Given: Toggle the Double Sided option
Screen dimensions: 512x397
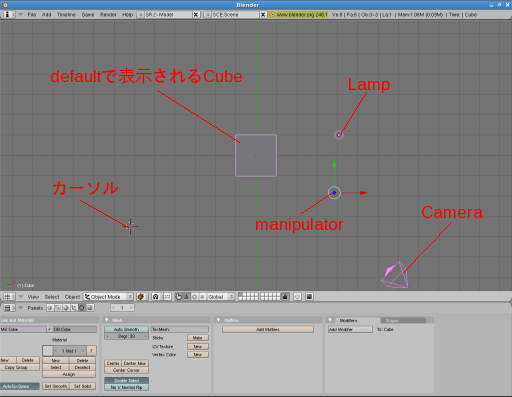Looking at the screenshot, I should click(126, 381).
